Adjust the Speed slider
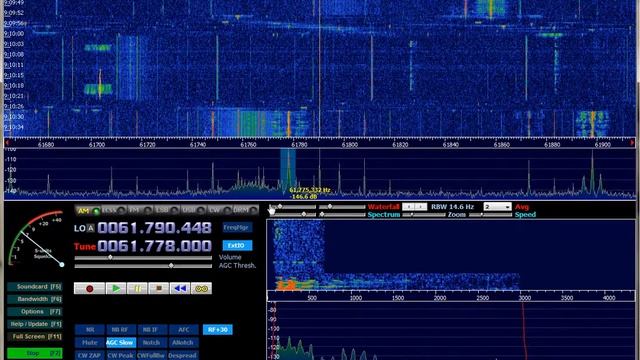Image resolution: width=640 pixels, height=360 pixels. click(491, 215)
